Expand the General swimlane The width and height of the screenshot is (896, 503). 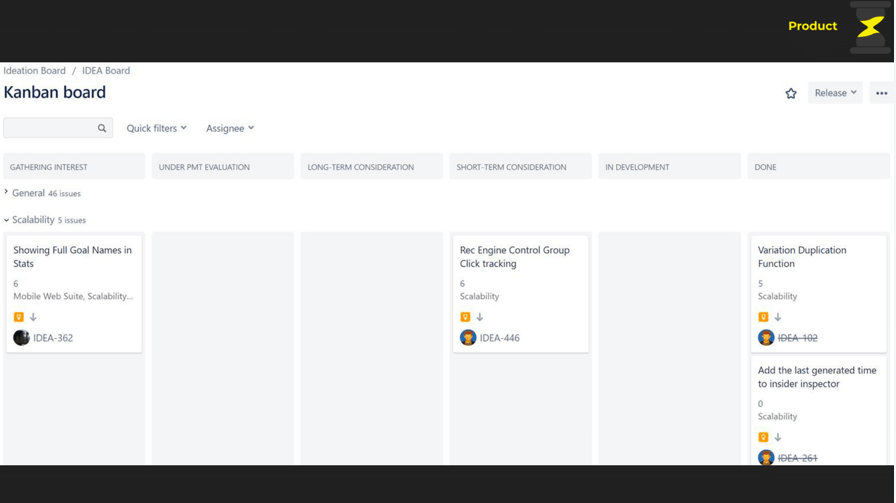pyautogui.click(x=7, y=193)
